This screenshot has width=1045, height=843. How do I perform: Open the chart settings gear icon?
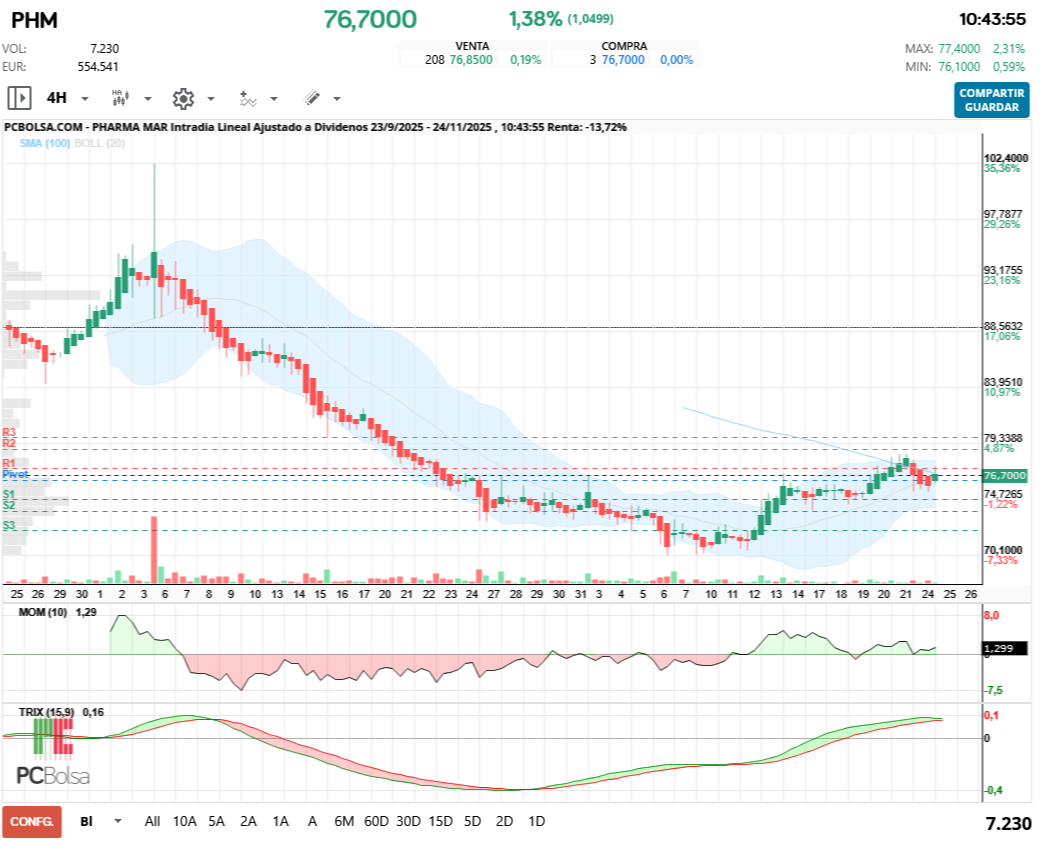click(183, 97)
